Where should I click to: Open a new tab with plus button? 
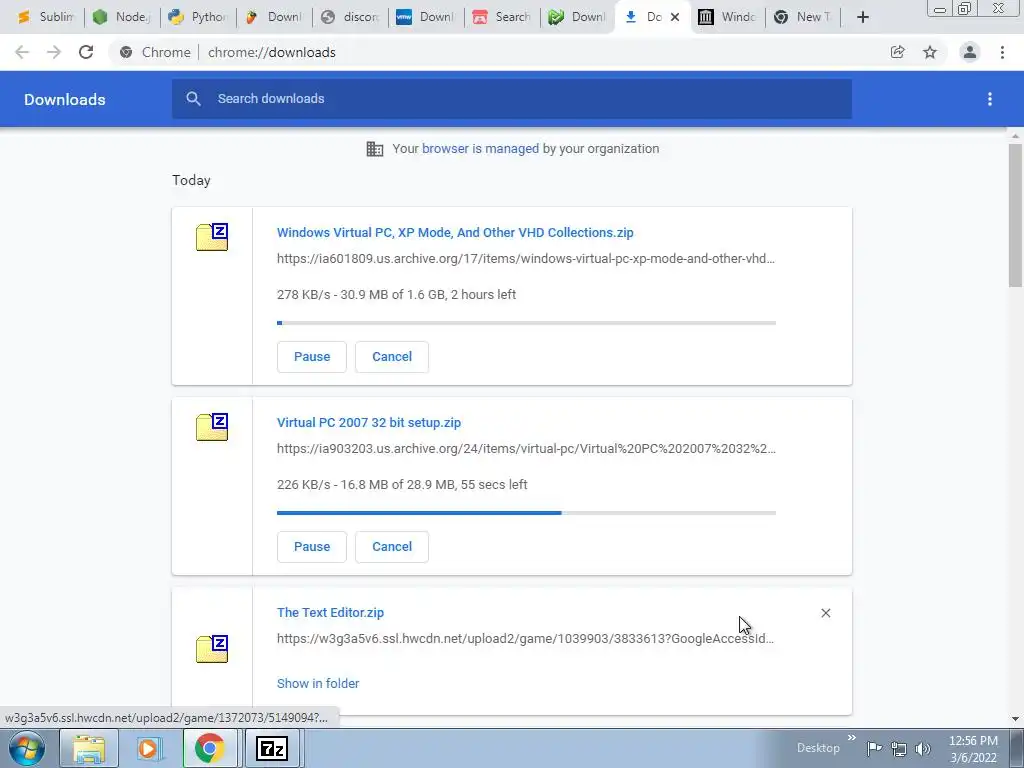point(863,17)
